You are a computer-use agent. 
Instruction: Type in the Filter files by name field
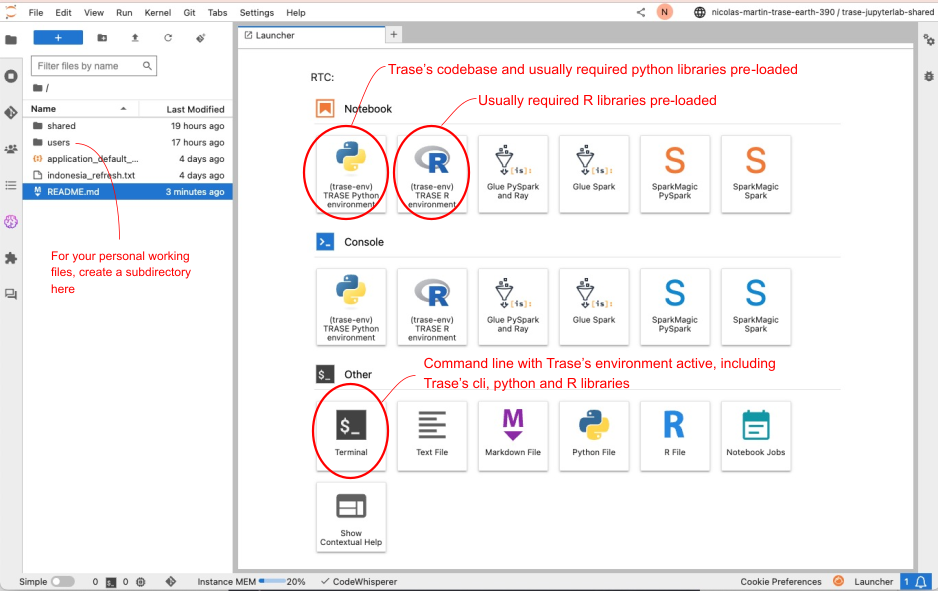click(x=90, y=66)
